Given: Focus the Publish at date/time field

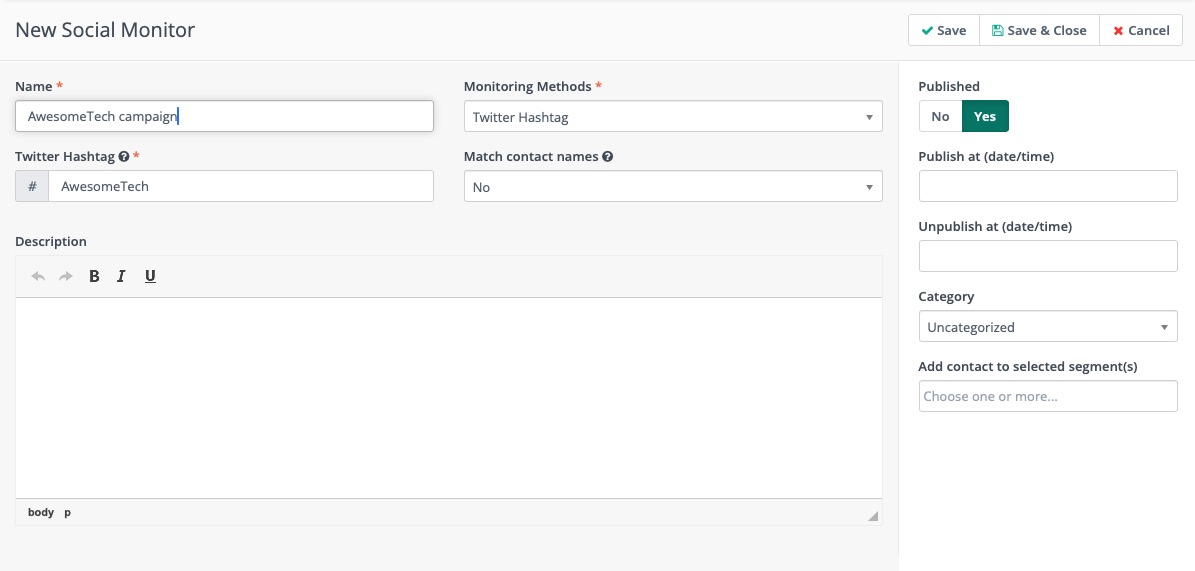Looking at the screenshot, I should point(1047,186).
